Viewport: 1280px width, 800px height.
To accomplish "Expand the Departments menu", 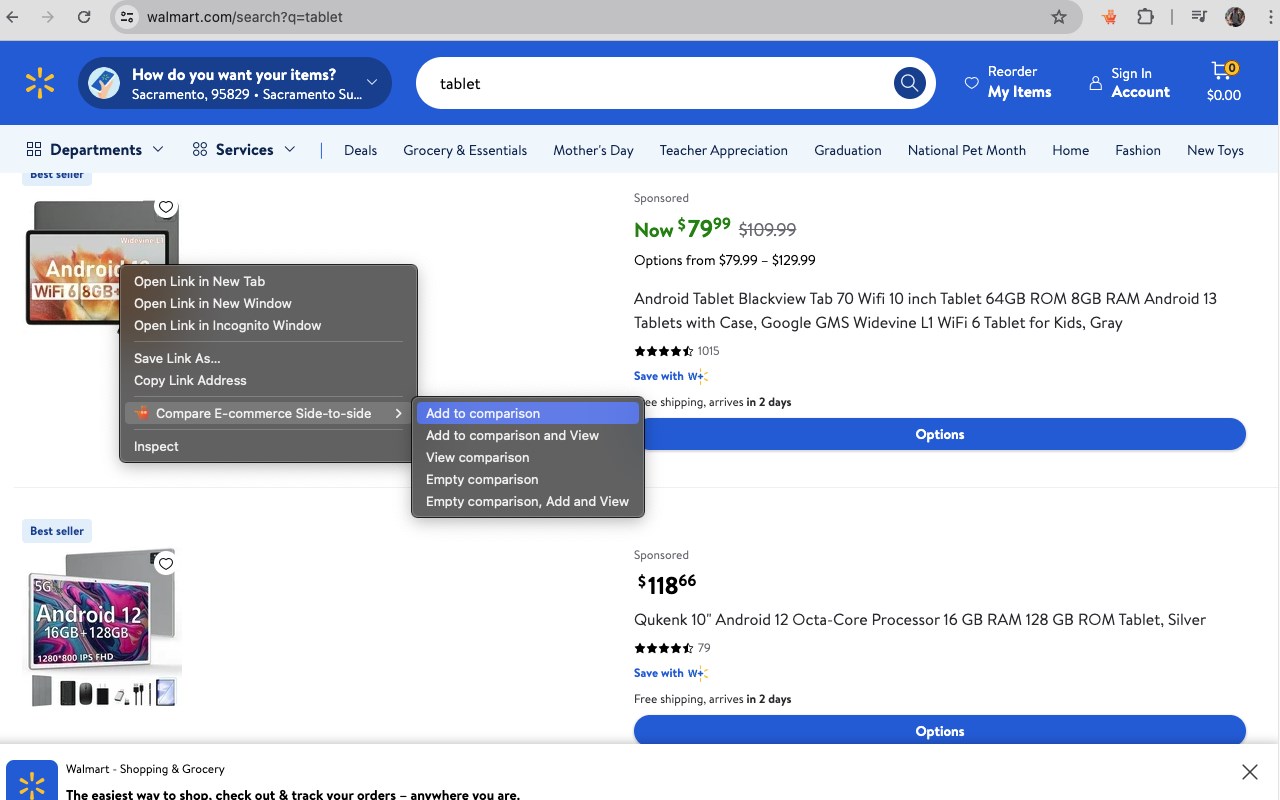I will [x=95, y=150].
